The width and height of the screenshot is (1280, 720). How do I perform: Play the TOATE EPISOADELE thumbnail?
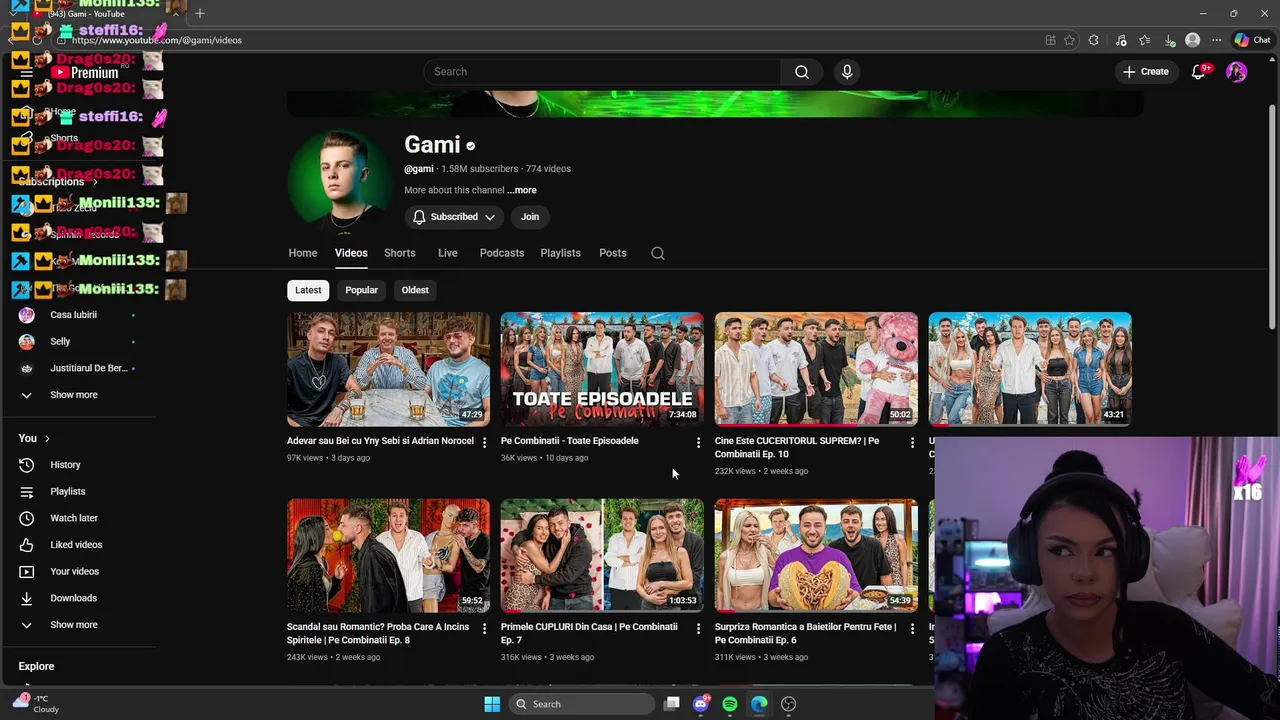(602, 369)
